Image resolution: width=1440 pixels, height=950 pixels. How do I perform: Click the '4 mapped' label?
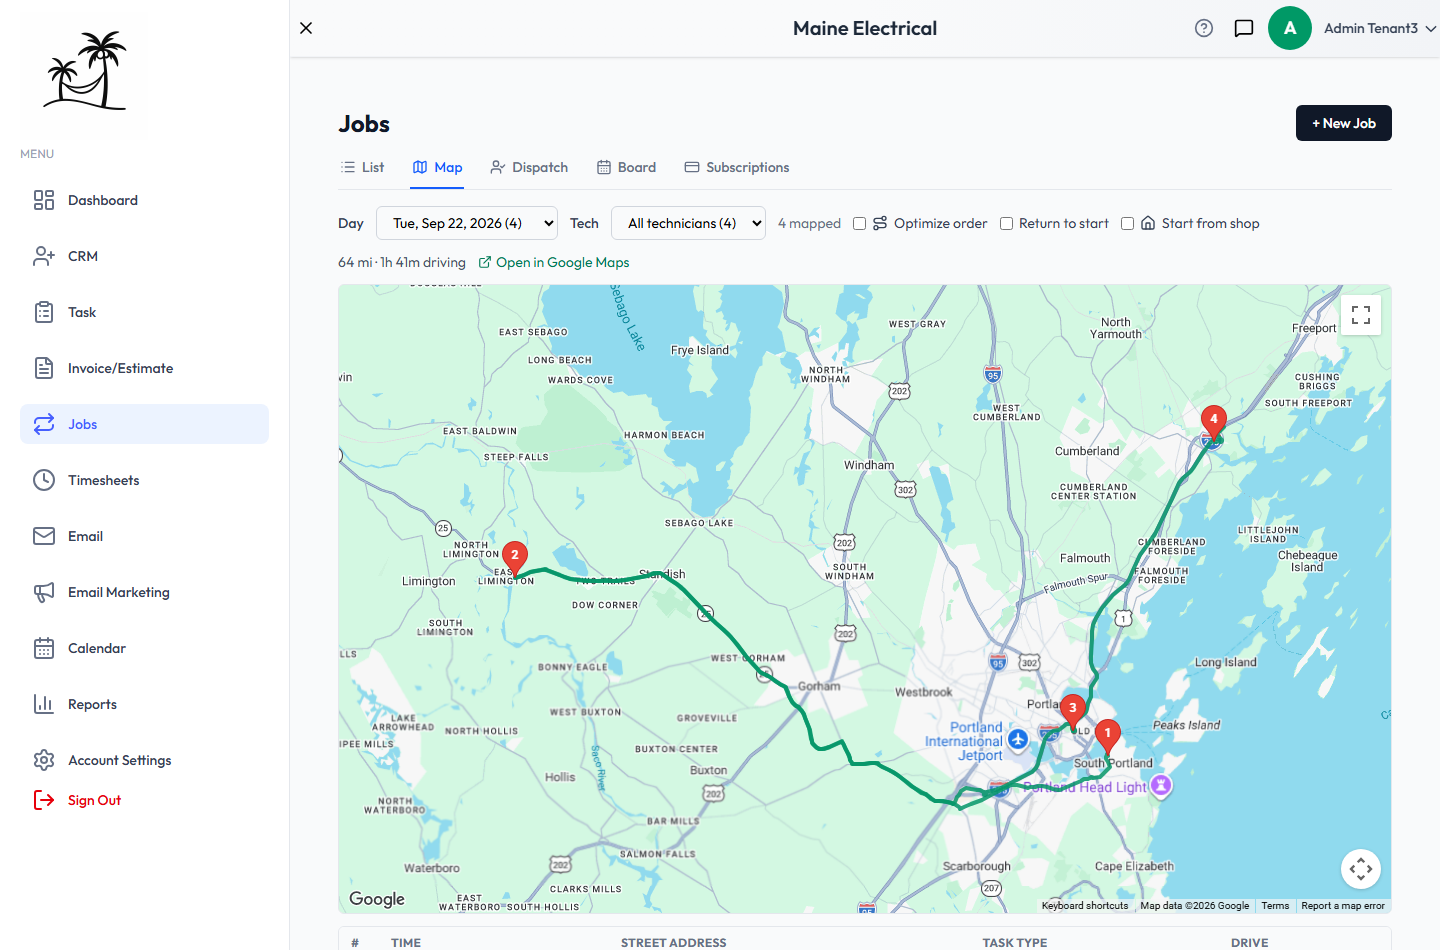pos(809,223)
